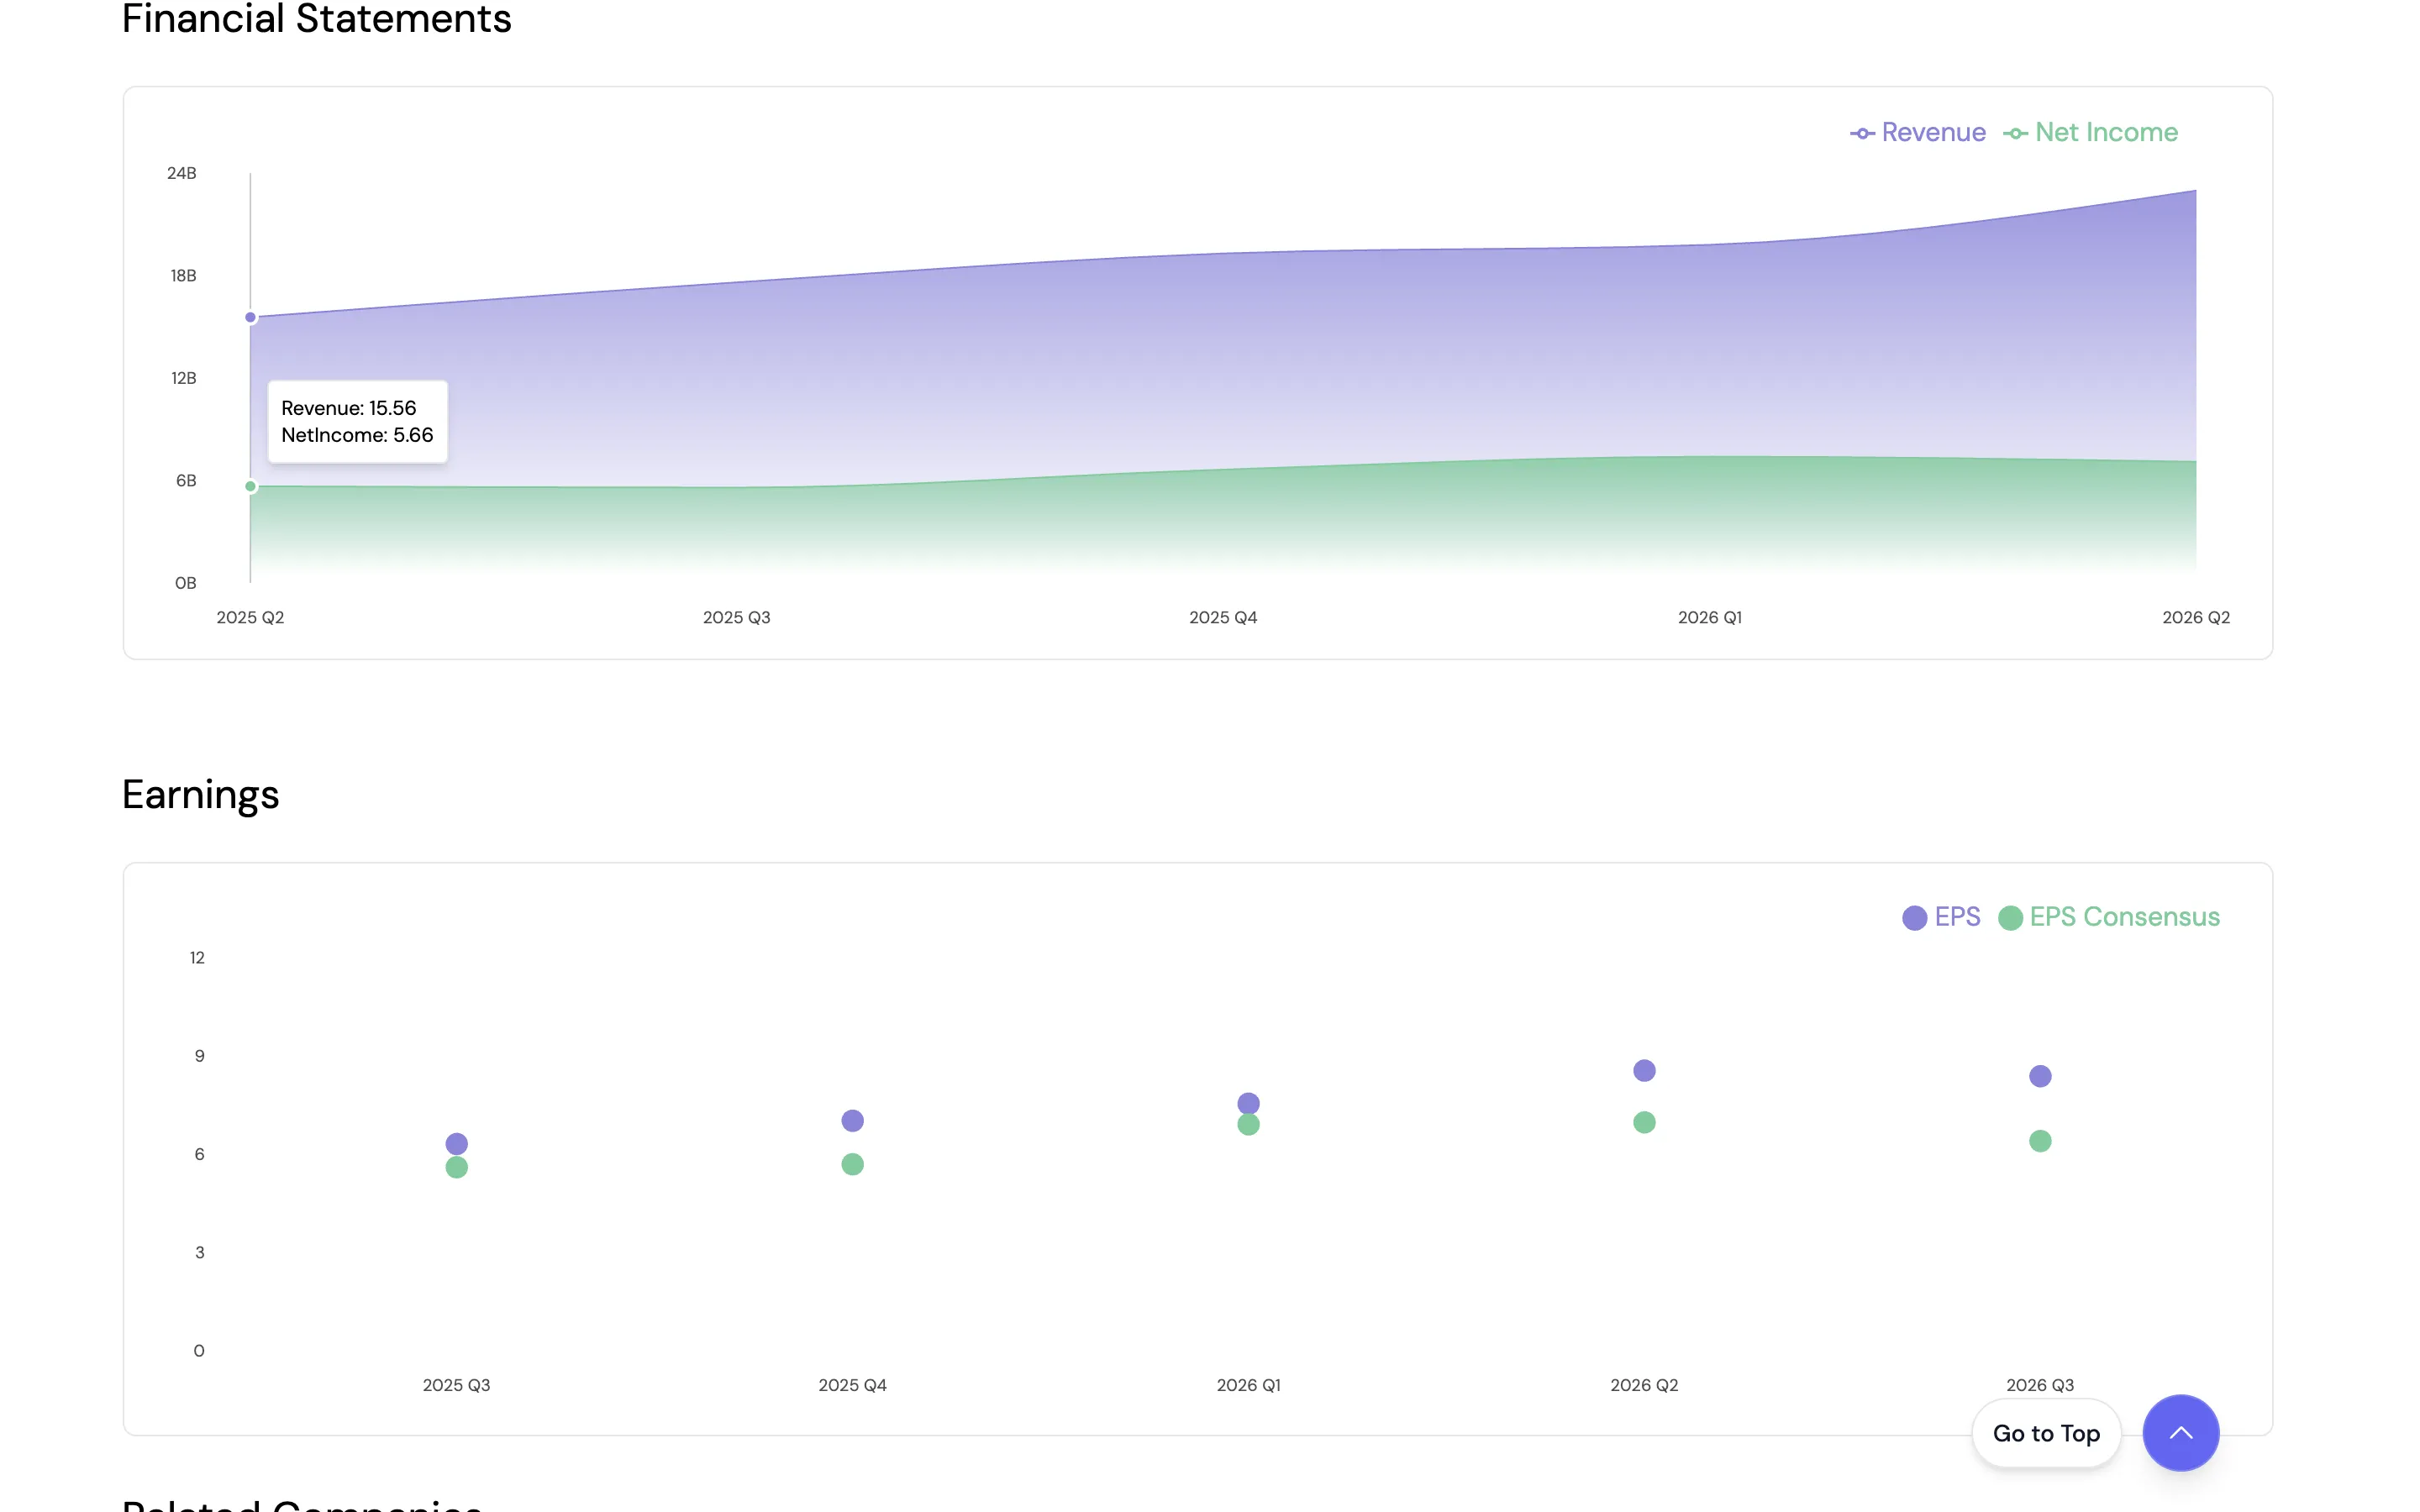
Task: Toggle the EPS legend series
Action: point(1941,917)
